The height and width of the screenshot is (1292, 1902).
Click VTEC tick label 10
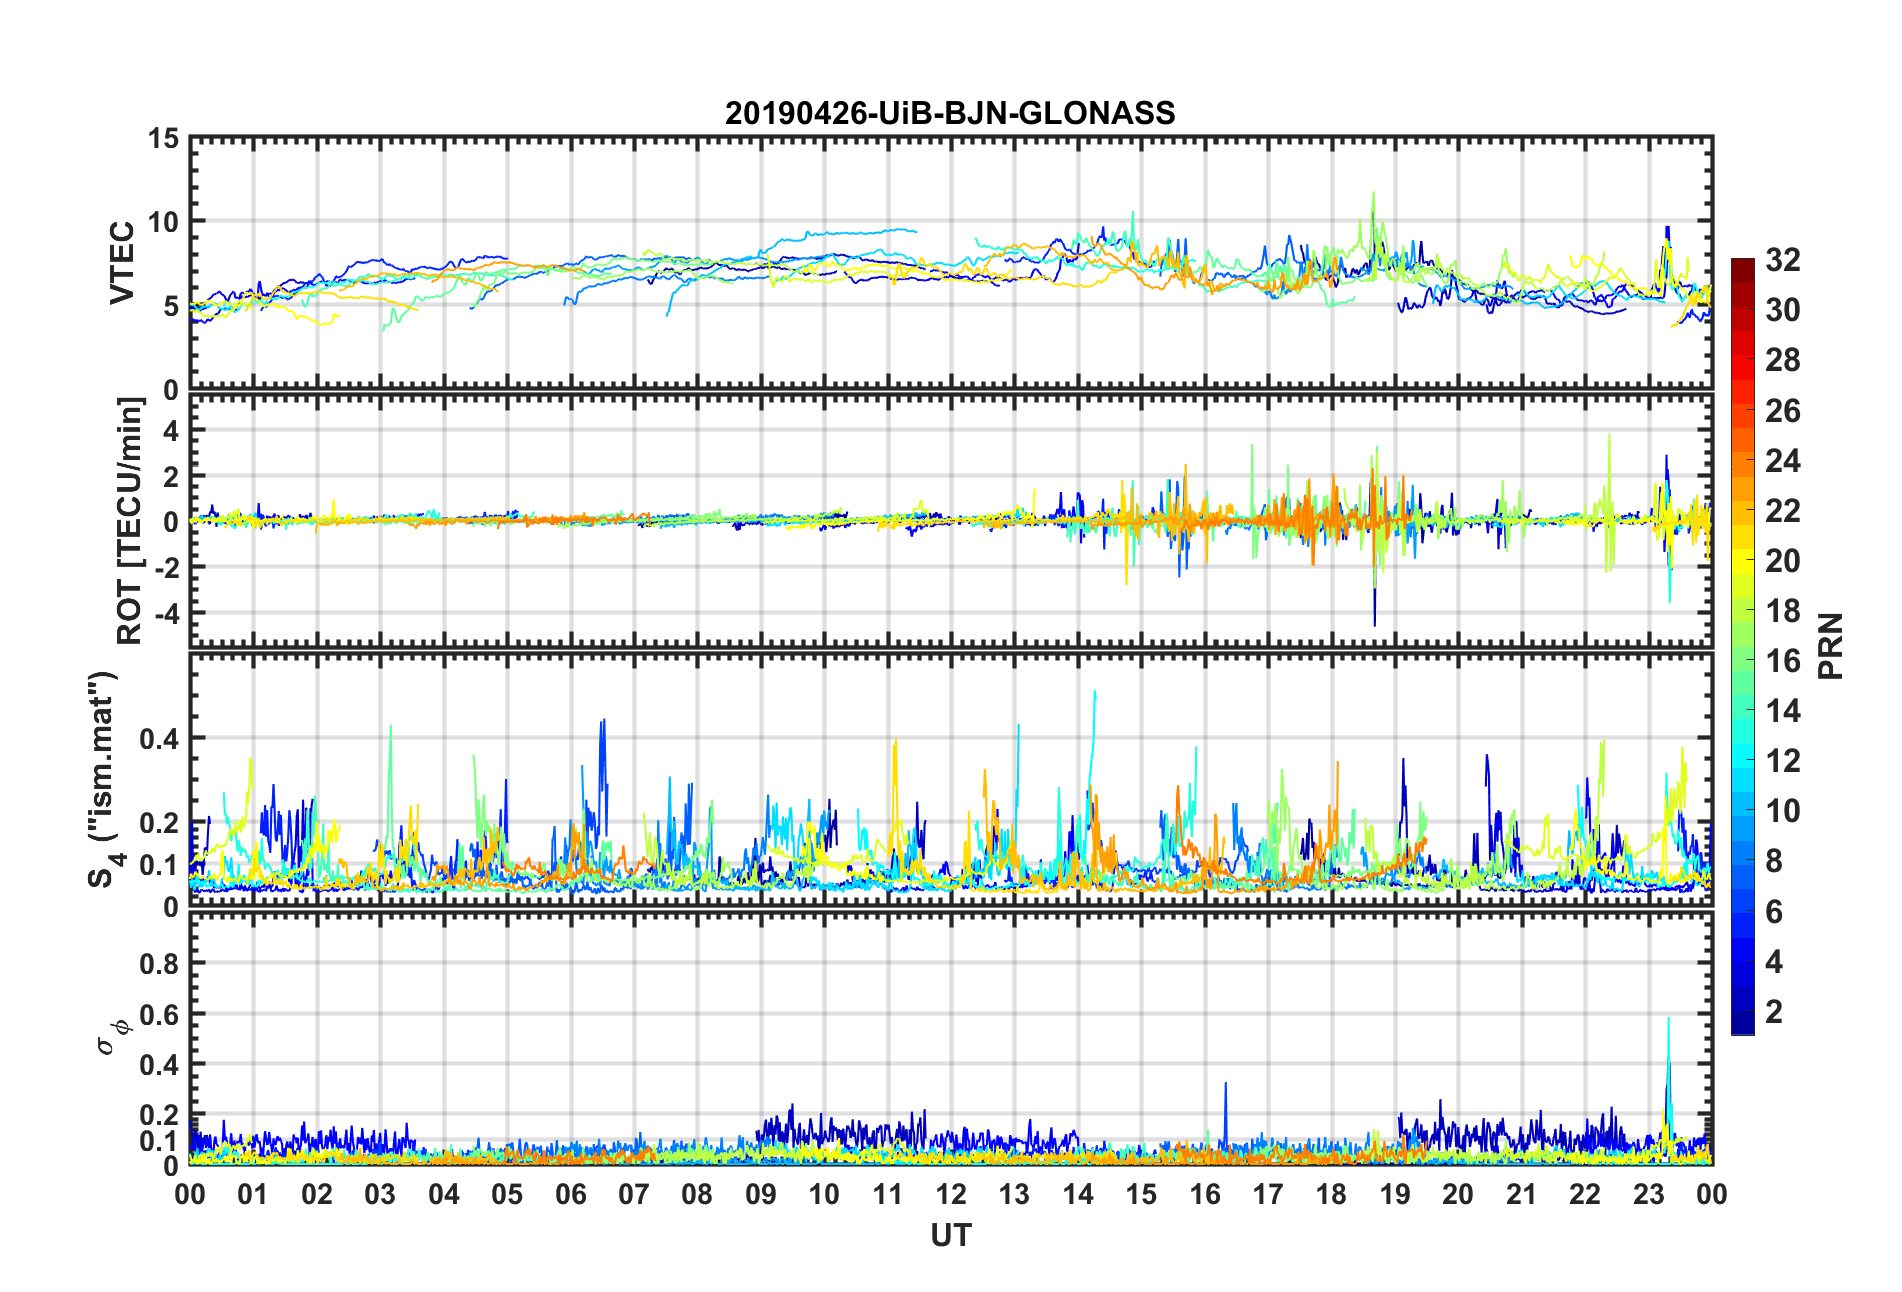point(163,222)
